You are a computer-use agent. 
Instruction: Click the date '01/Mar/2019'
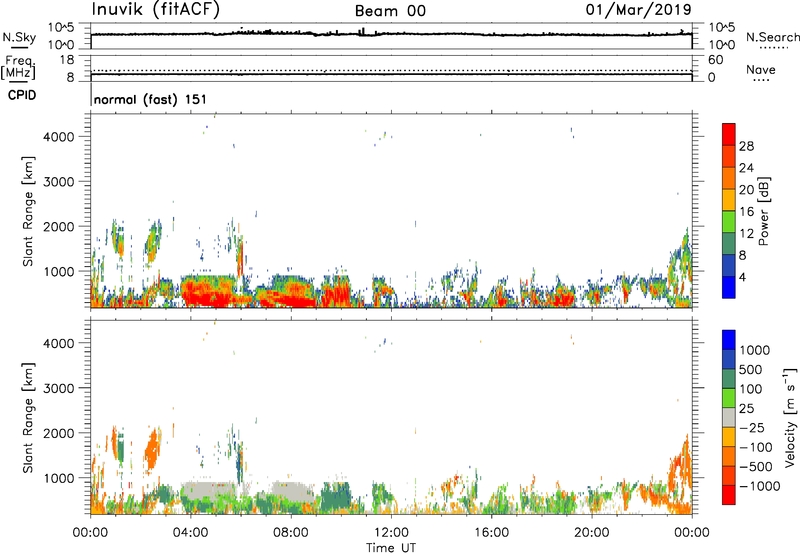[639, 10]
